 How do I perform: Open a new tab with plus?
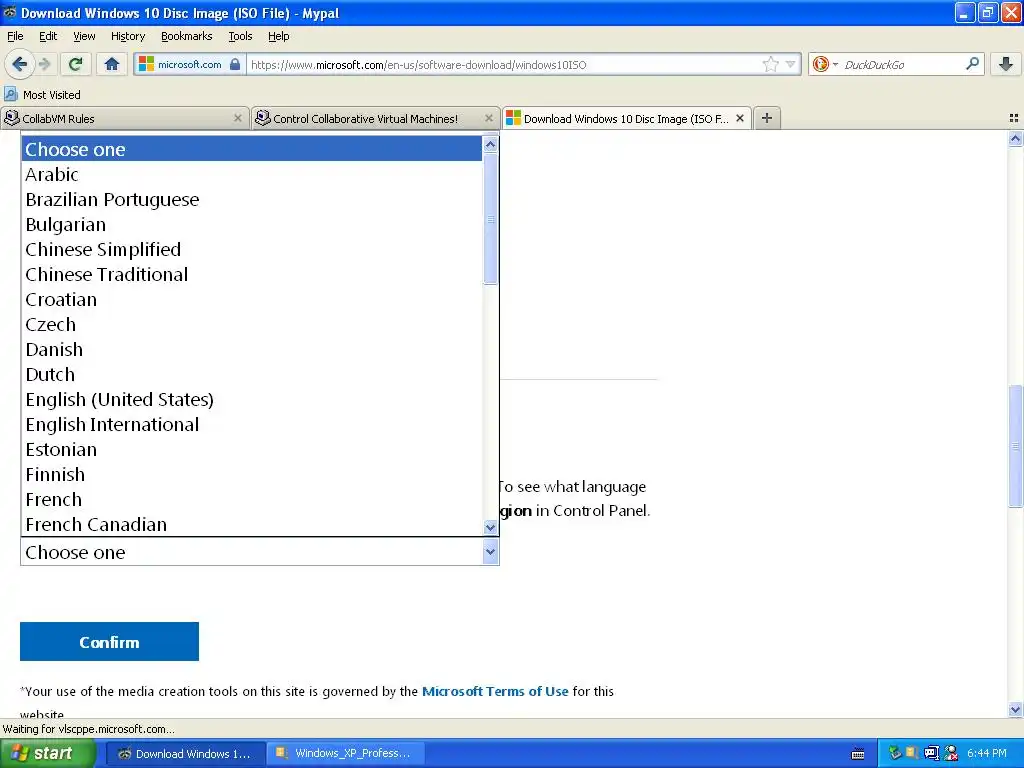tap(767, 118)
